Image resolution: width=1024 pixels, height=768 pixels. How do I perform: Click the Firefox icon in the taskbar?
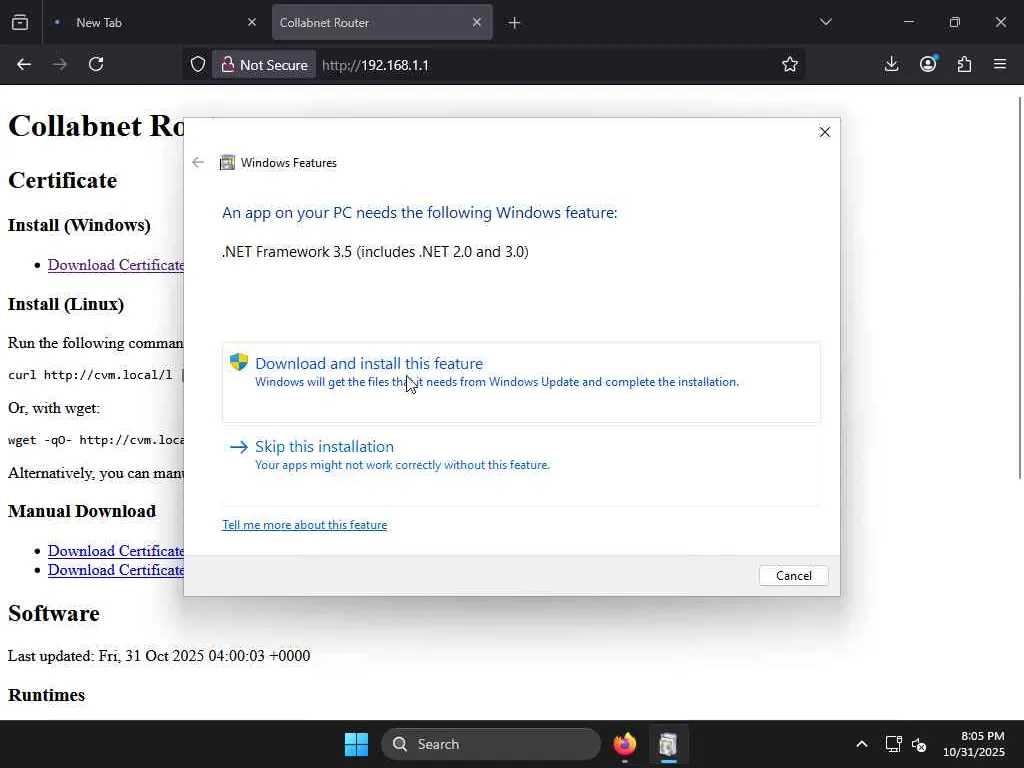(x=624, y=744)
